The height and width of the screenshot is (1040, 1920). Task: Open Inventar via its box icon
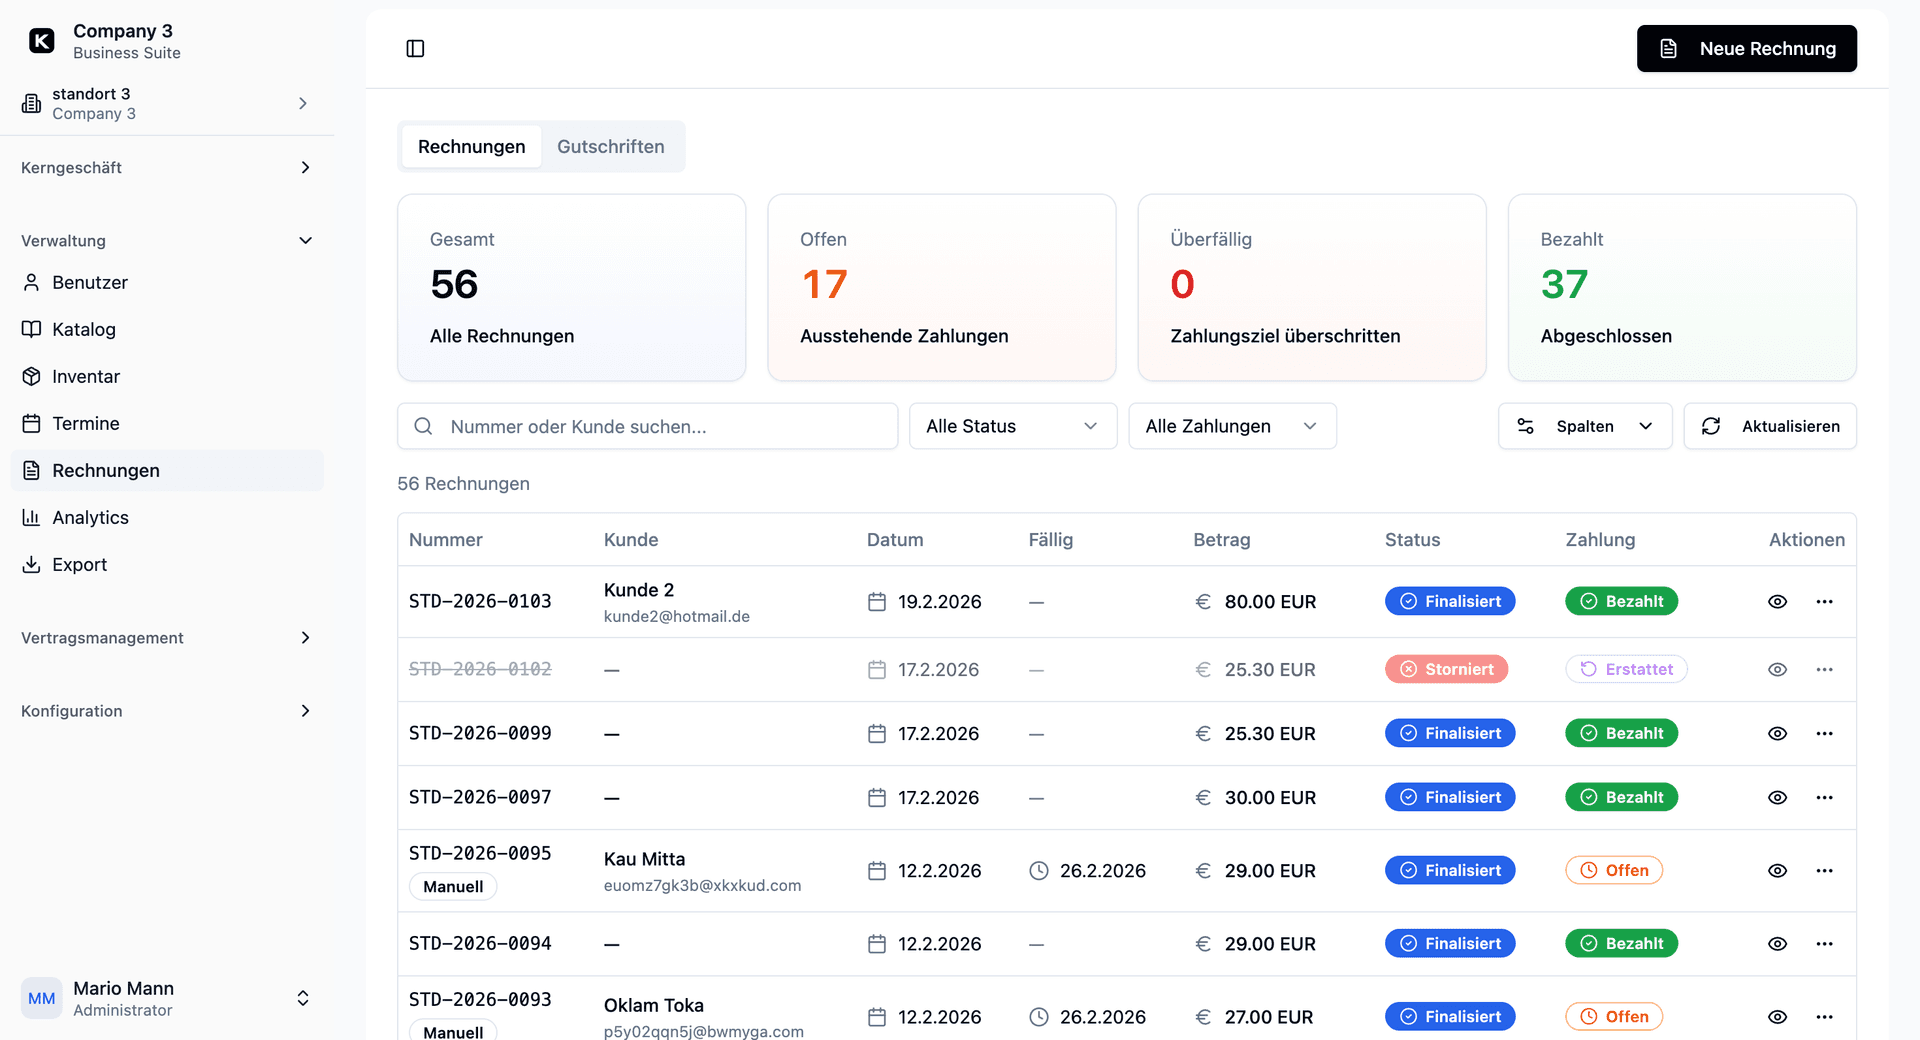point(32,377)
